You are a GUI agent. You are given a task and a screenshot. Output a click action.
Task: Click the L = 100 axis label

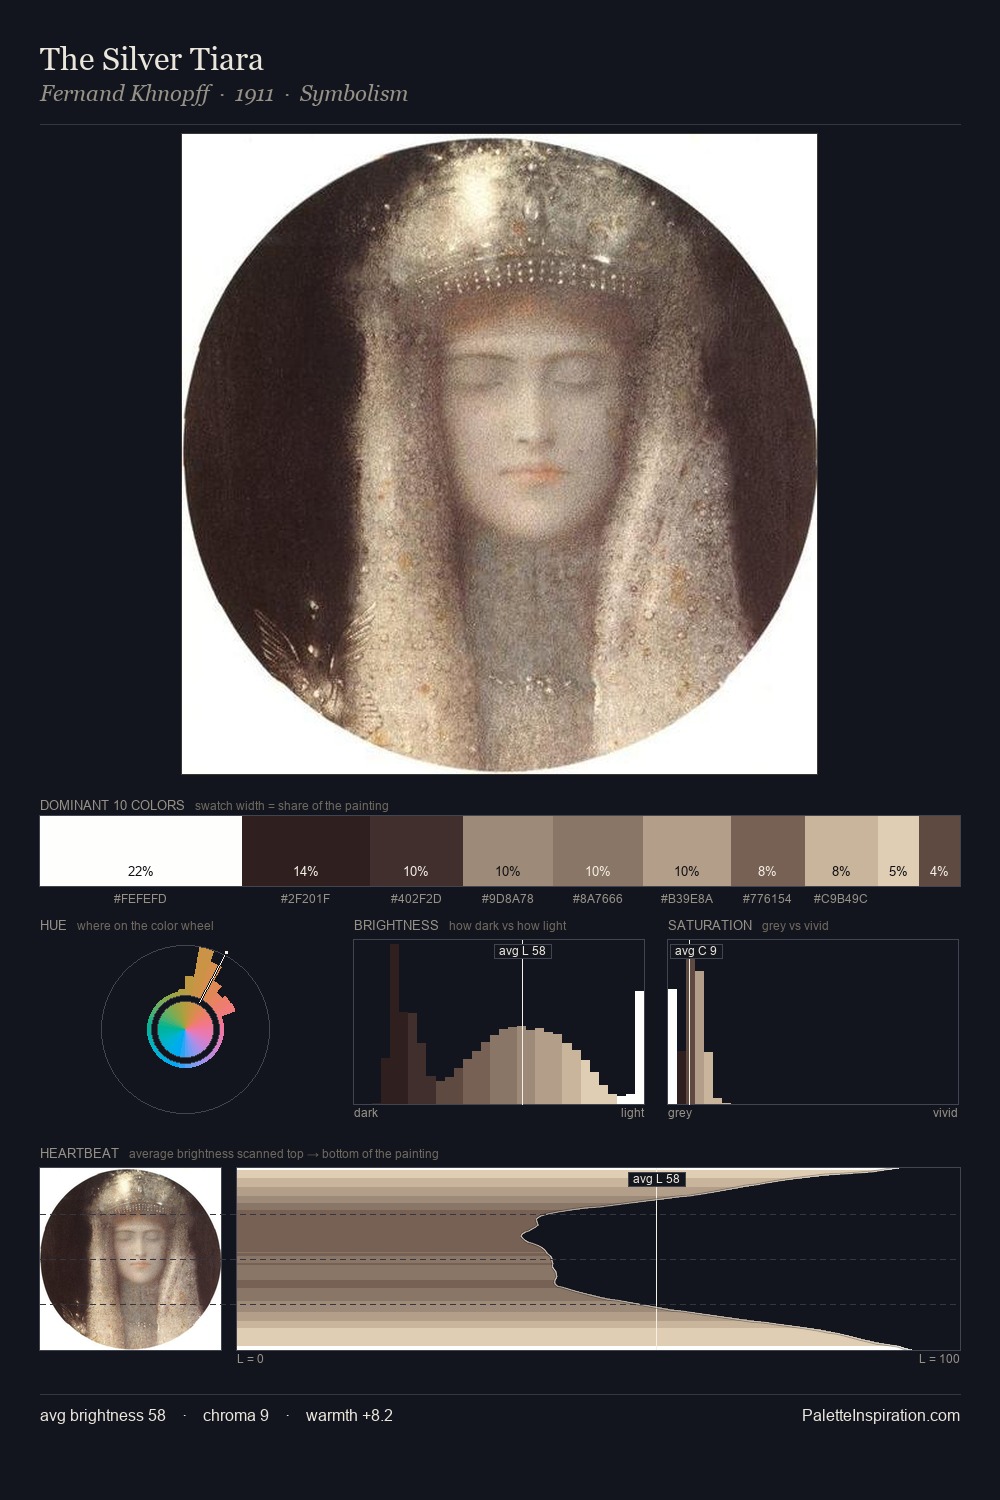click(939, 1359)
